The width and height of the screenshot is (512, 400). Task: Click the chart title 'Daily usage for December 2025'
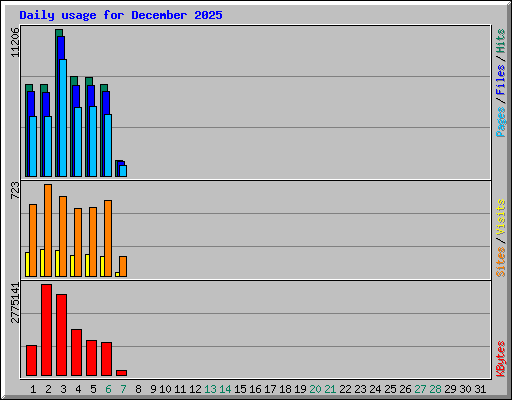coord(121,15)
